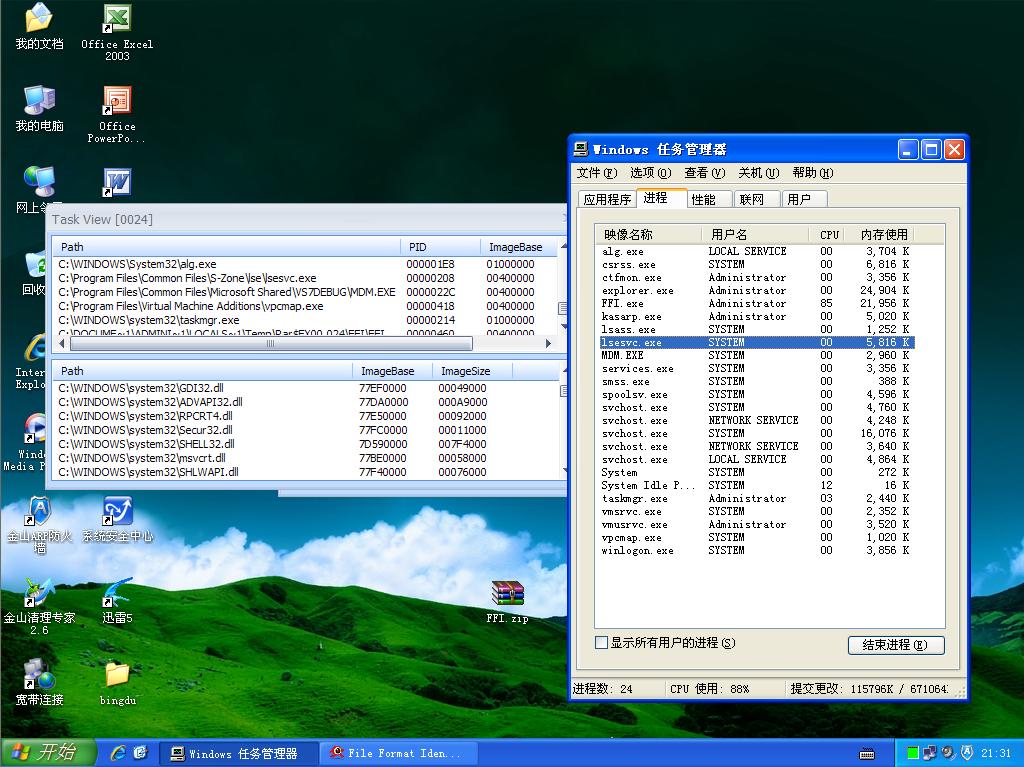Open the bingdu folder icon
This screenshot has width=1024, height=767.
117,676
